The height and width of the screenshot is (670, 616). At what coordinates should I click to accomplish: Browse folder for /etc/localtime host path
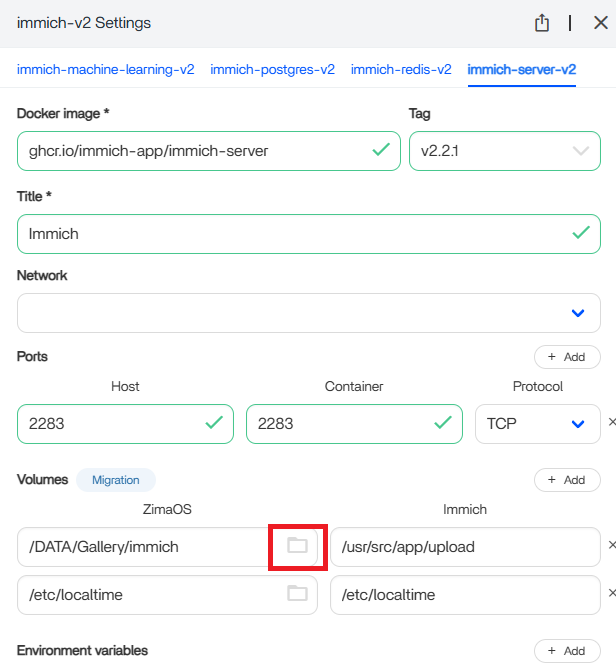coord(297,593)
